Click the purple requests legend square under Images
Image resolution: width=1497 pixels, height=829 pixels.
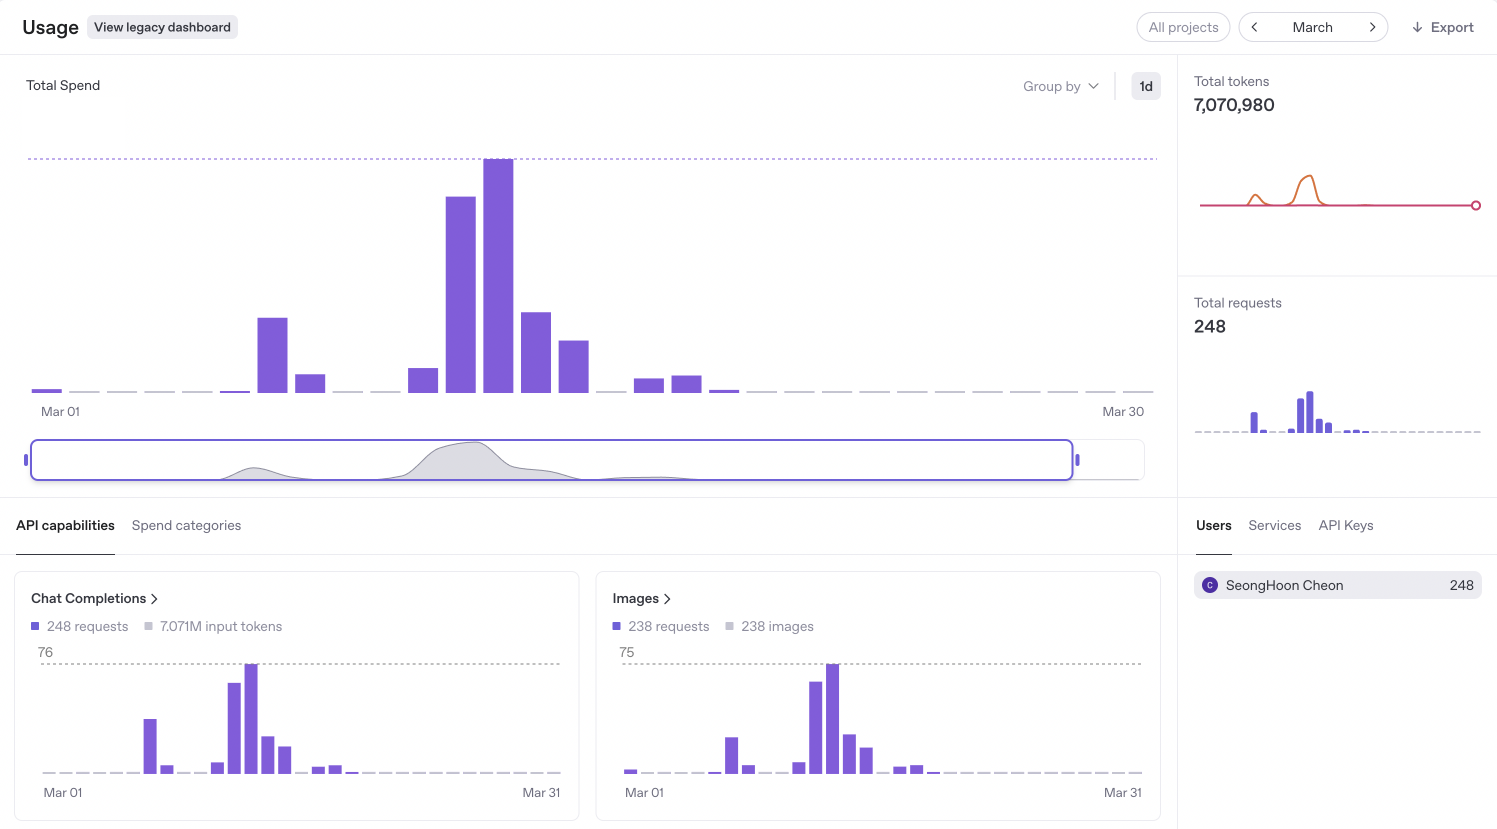pos(617,626)
